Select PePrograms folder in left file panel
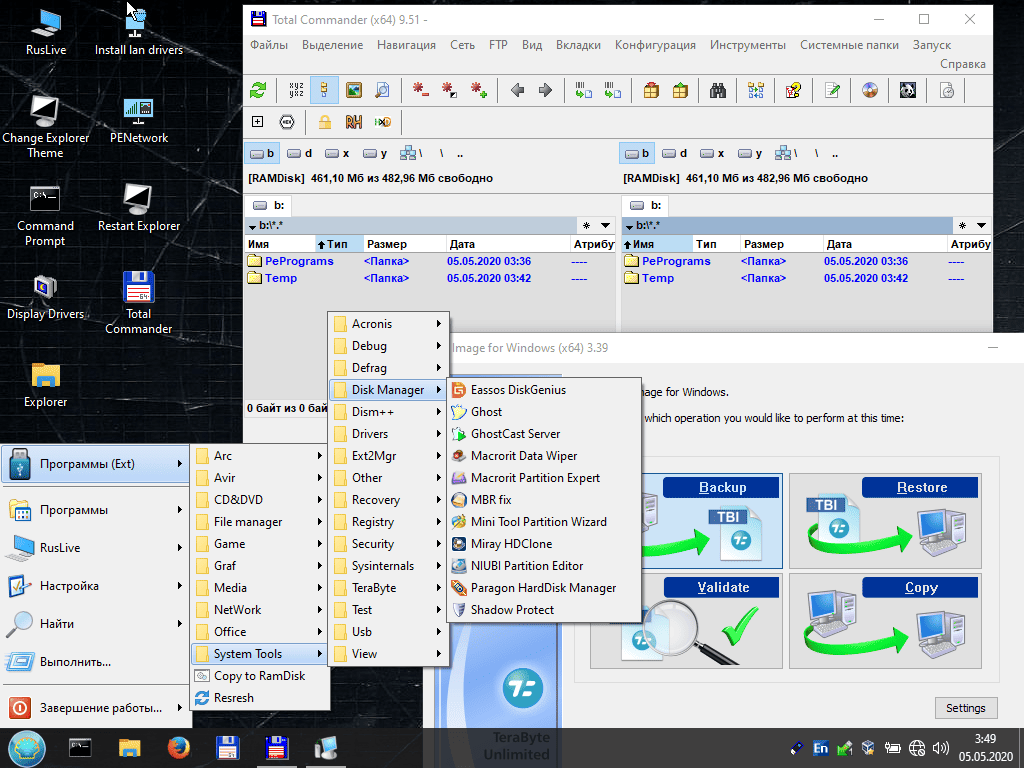 (299, 261)
